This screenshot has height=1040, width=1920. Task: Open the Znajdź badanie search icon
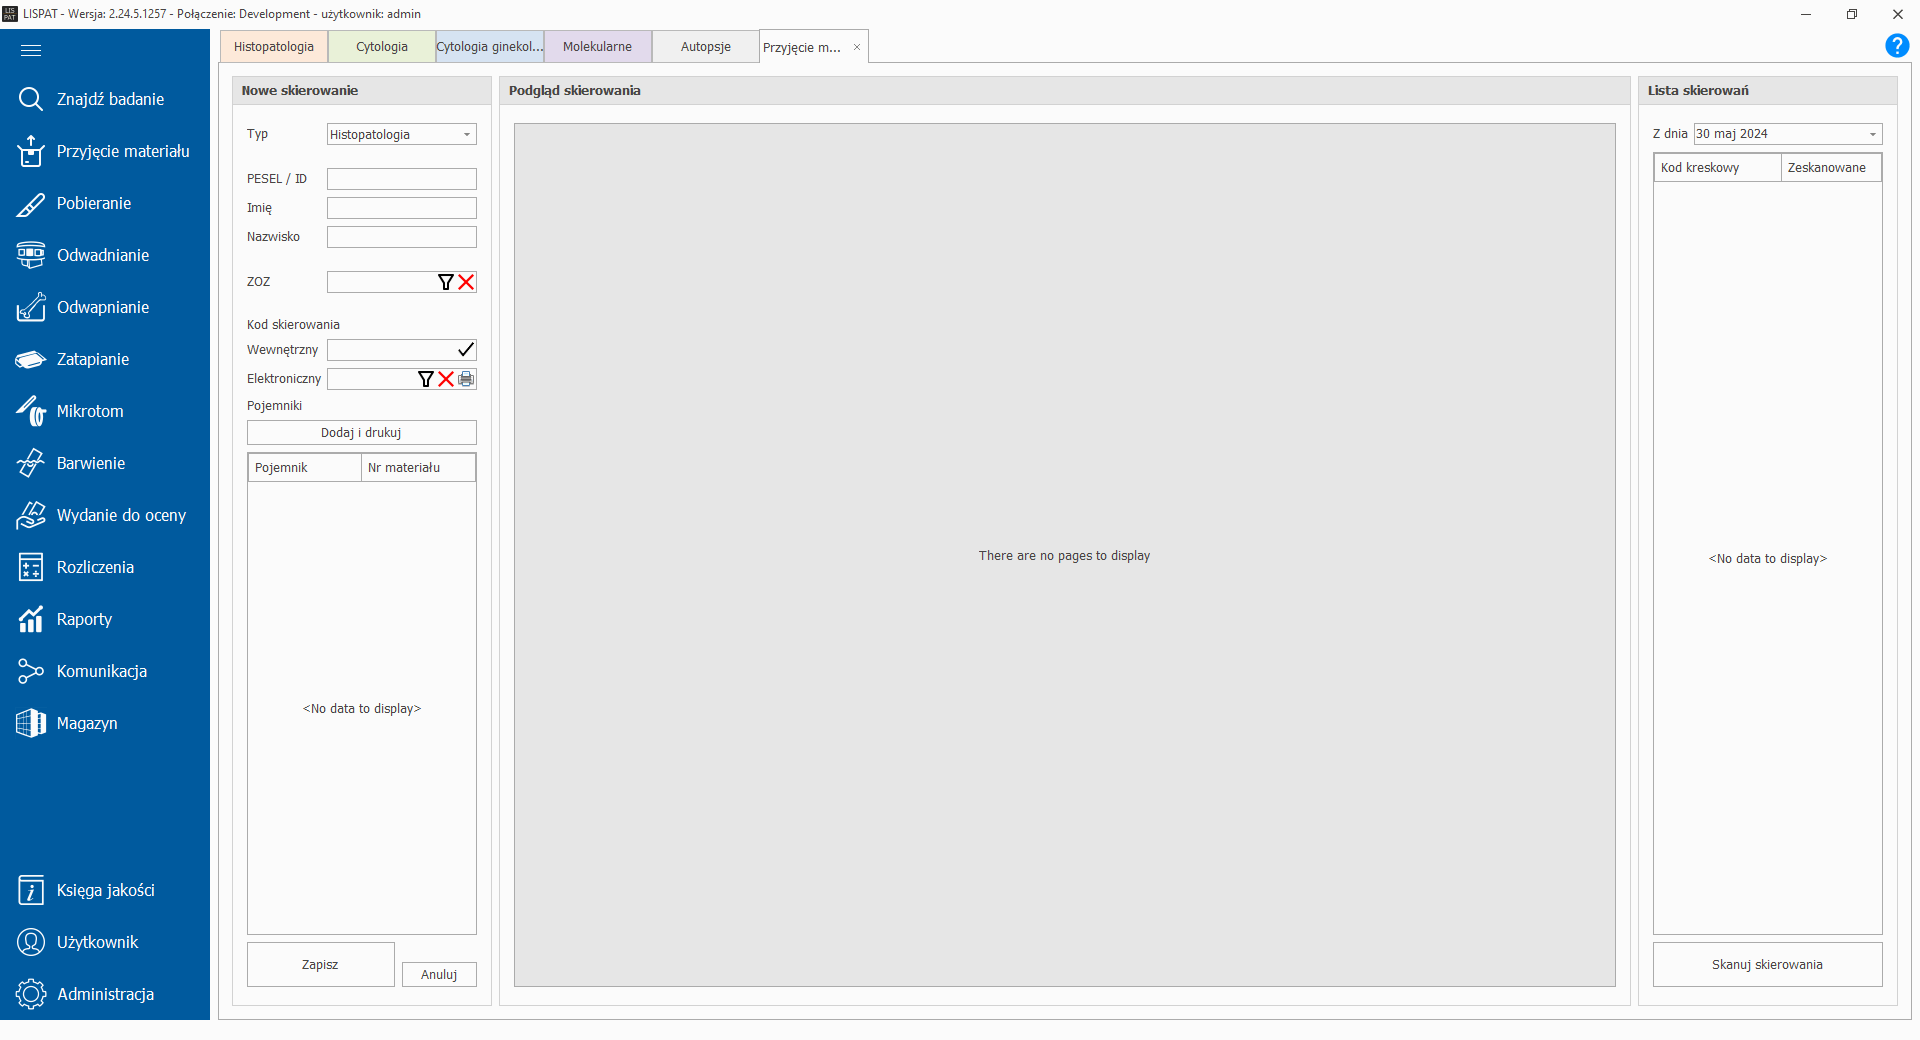point(31,99)
